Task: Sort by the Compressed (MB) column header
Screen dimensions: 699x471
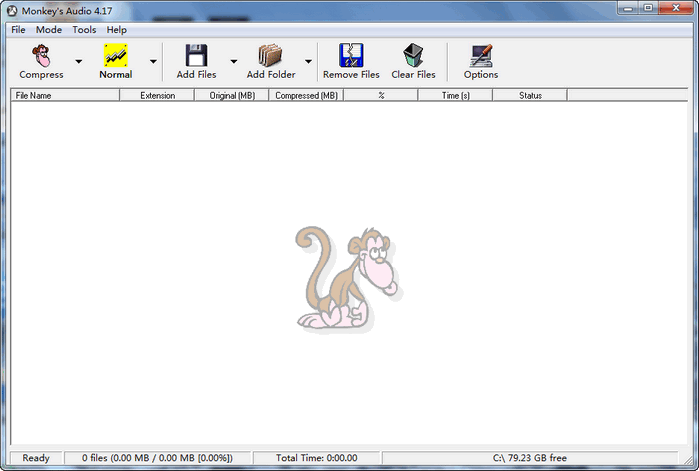Action: (306, 95)
